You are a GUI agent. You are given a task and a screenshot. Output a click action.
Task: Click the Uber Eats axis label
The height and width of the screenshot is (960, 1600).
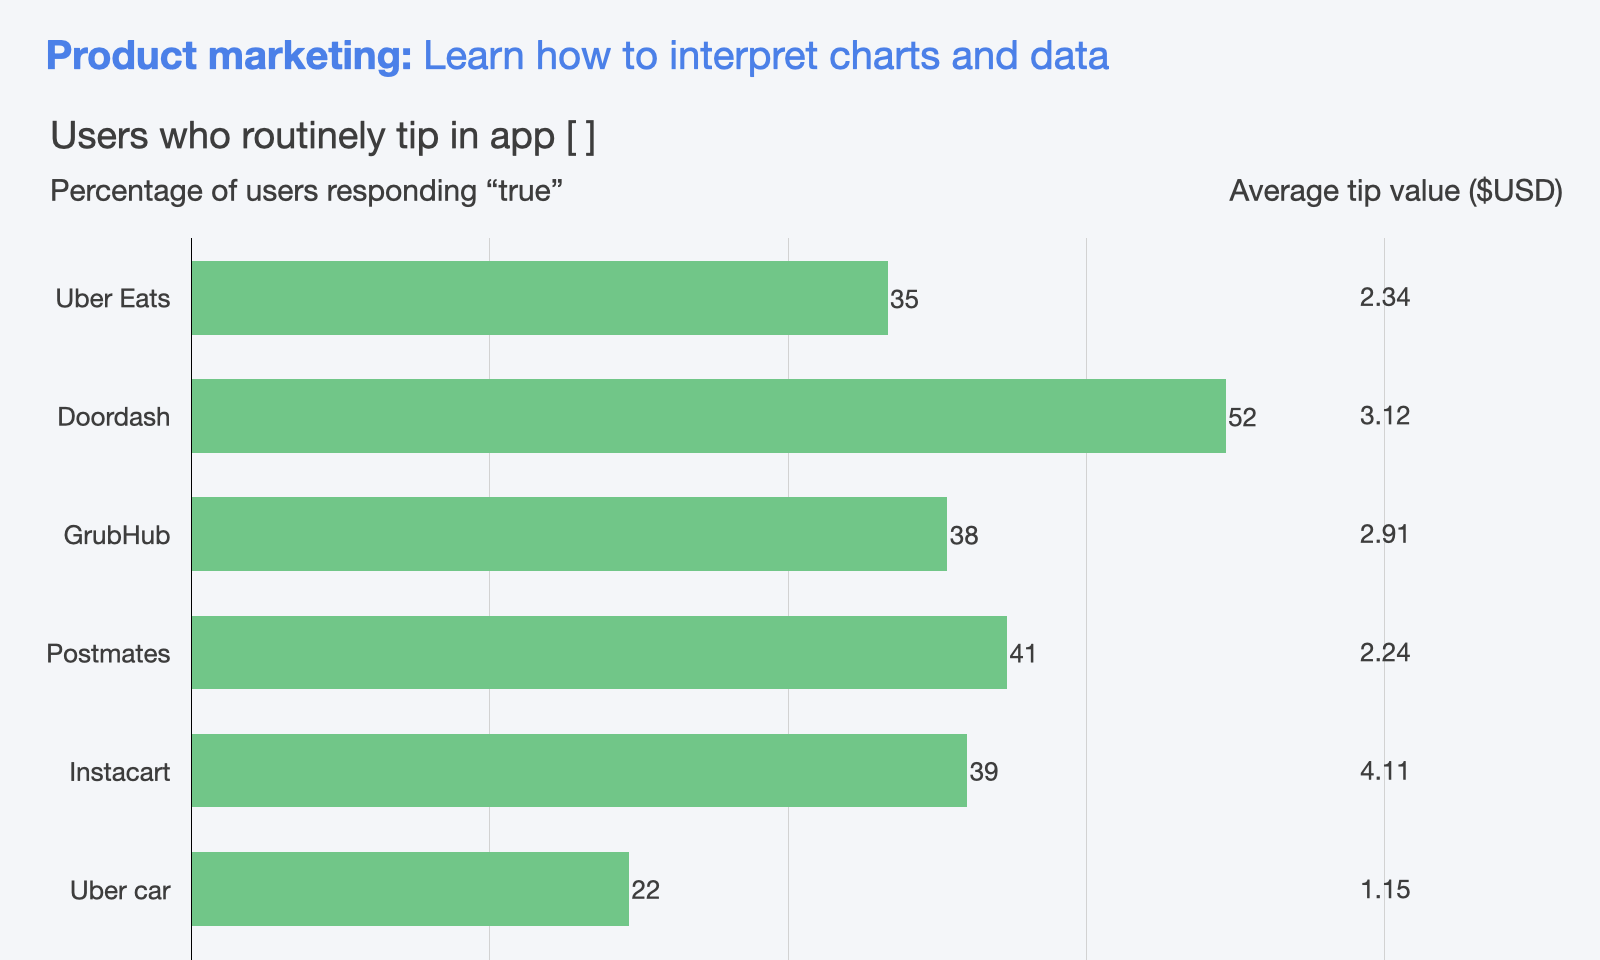click(x=113, y=299)
